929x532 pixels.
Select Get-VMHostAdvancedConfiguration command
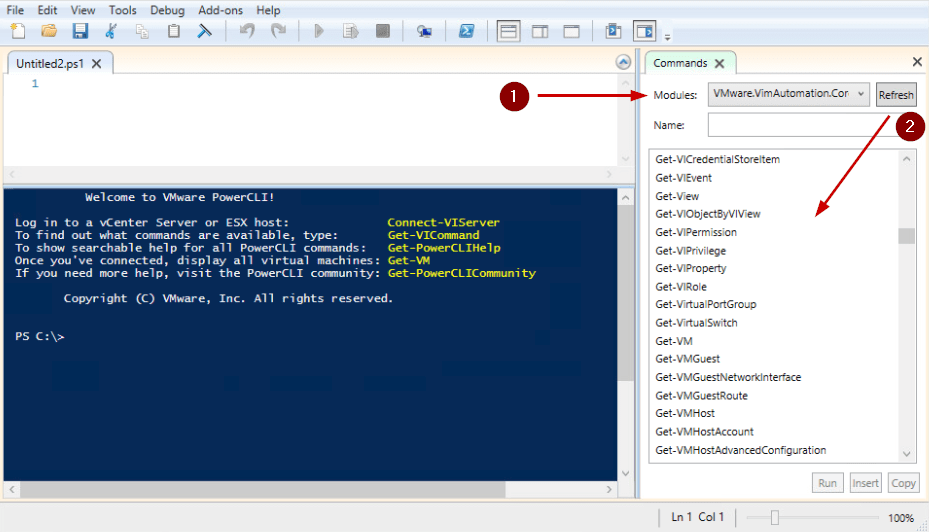(741, 450)
